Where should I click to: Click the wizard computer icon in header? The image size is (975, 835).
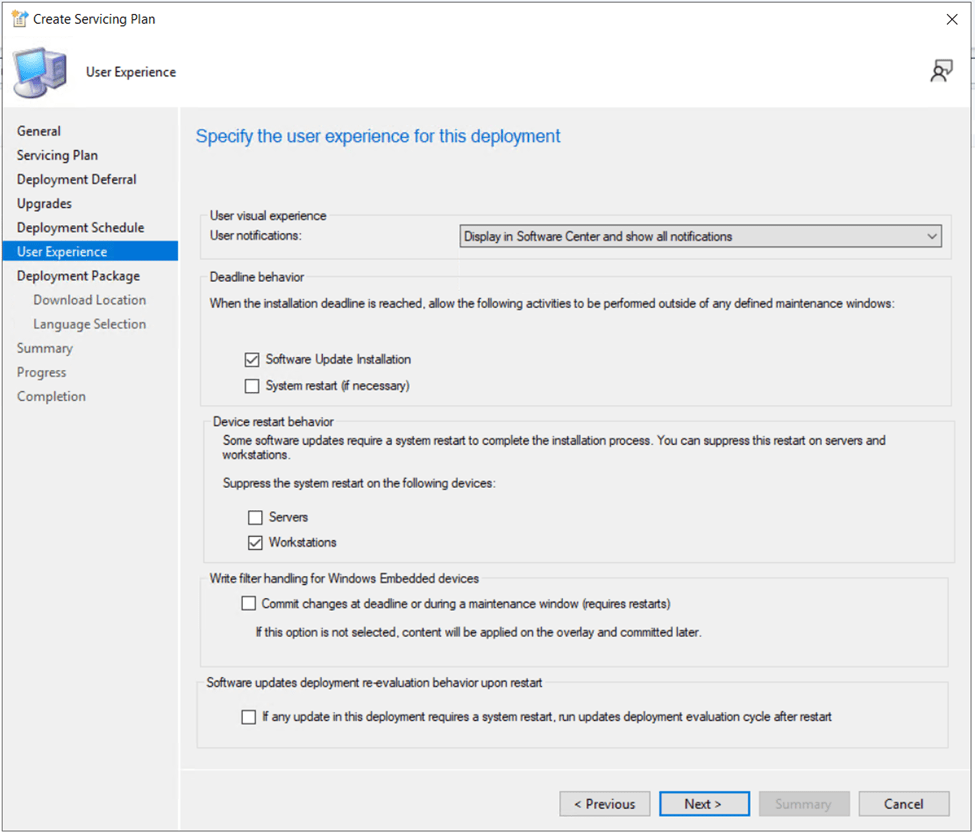pos(41,72)
